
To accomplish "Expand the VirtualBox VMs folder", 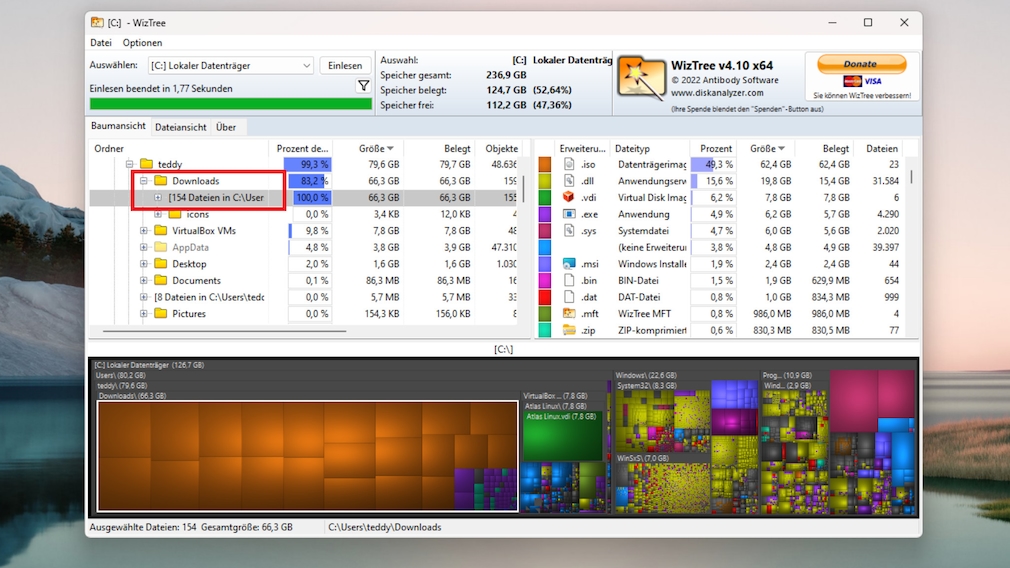I will [x=144, y=231].
